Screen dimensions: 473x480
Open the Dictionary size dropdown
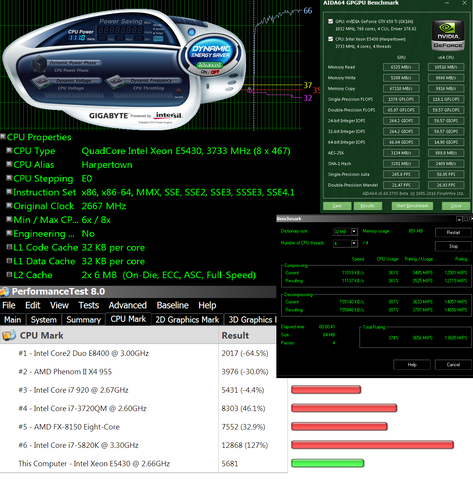click(x=354, y=231)
